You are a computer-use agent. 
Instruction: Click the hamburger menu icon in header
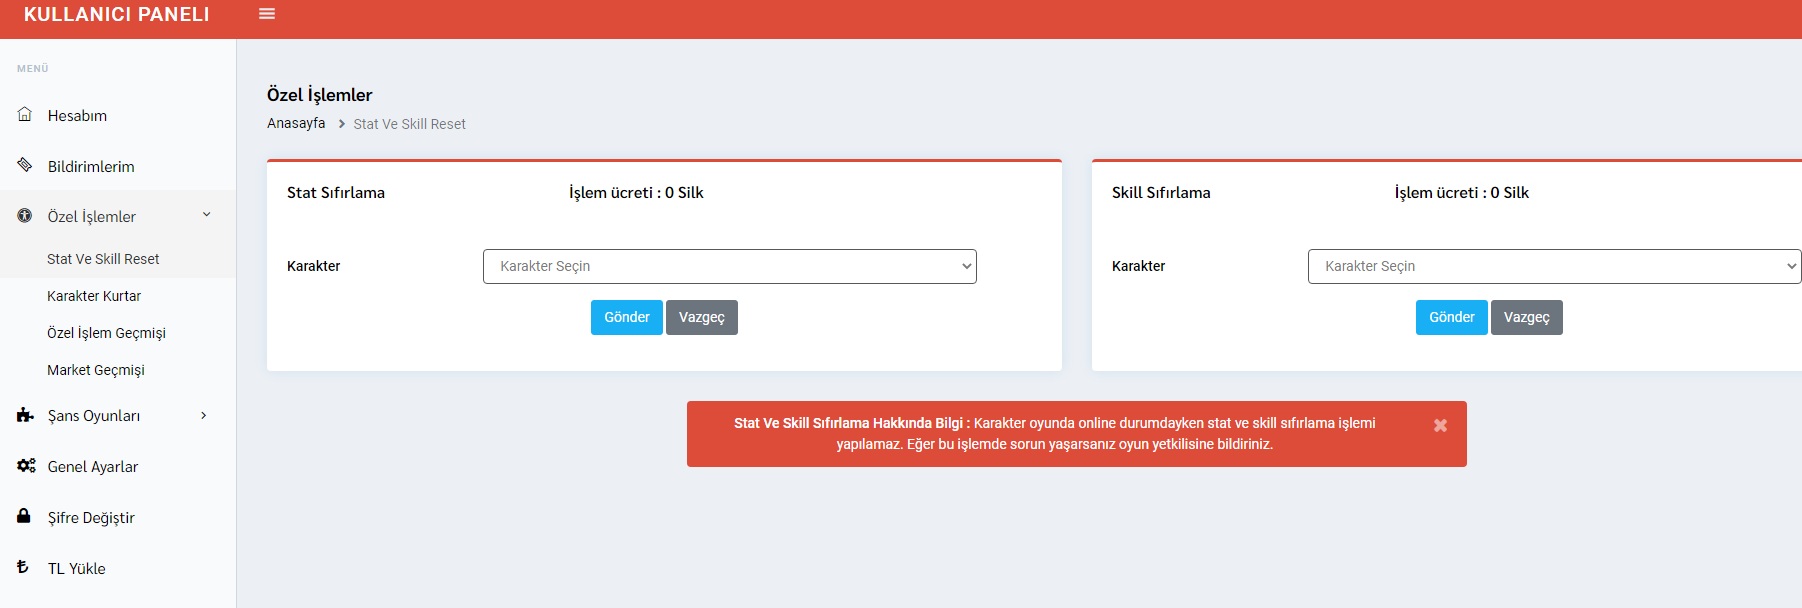[267, 14]
